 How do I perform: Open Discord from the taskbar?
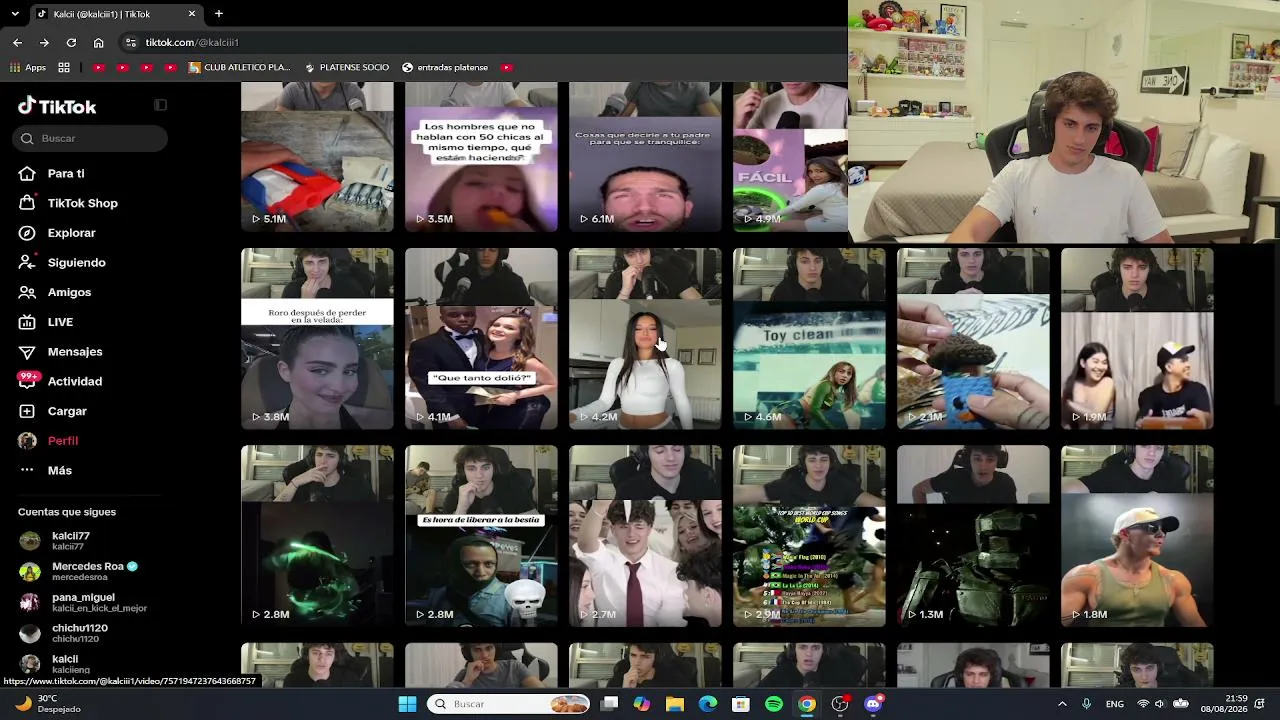tap(873, 704)
